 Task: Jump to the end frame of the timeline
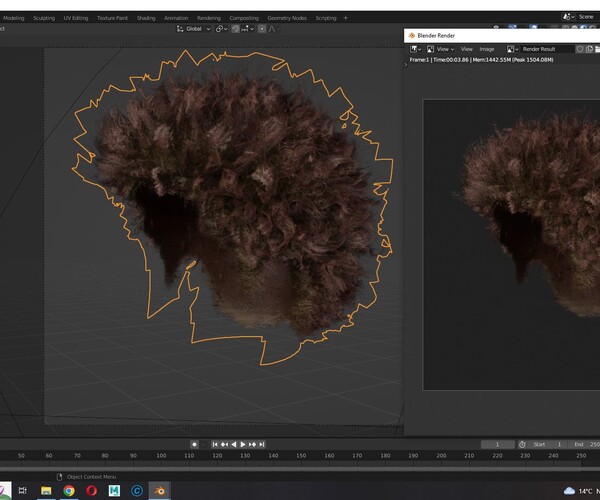pyautogui.click(x=262, y=444)
